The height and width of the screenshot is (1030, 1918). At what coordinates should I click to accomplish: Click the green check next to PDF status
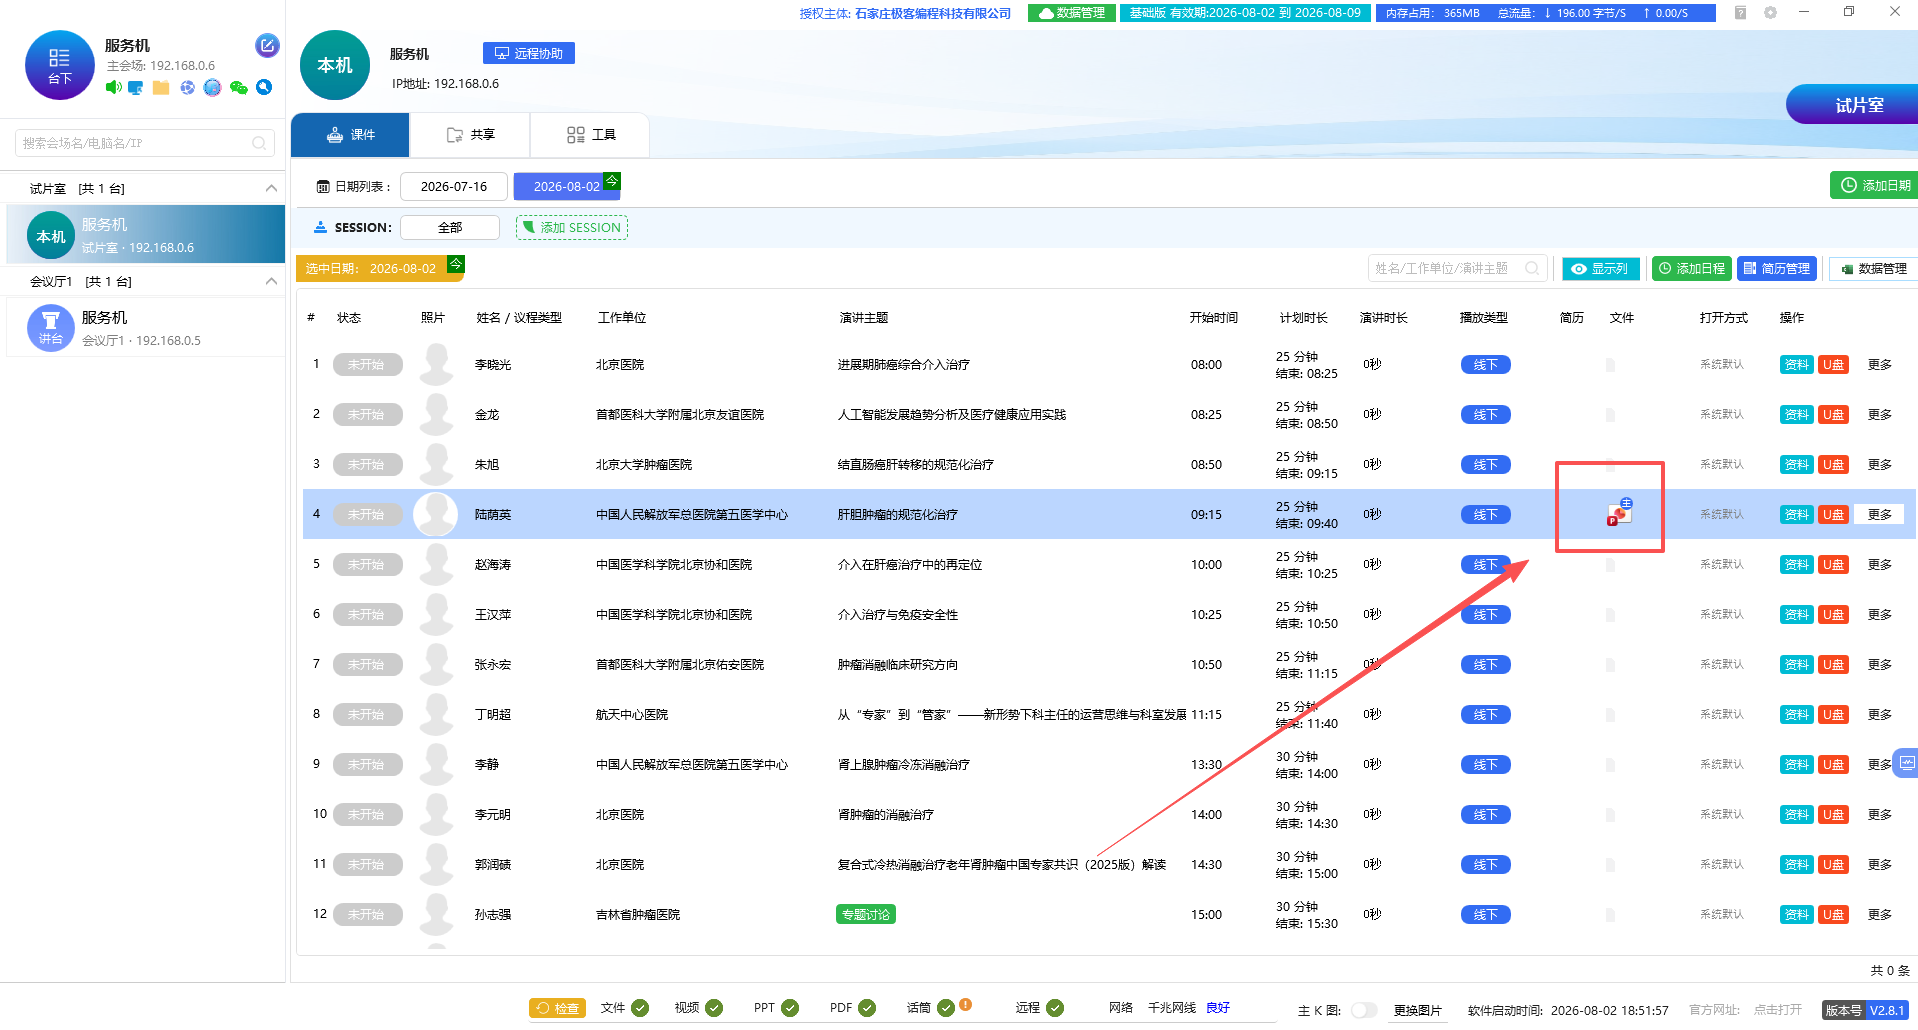867,1008
